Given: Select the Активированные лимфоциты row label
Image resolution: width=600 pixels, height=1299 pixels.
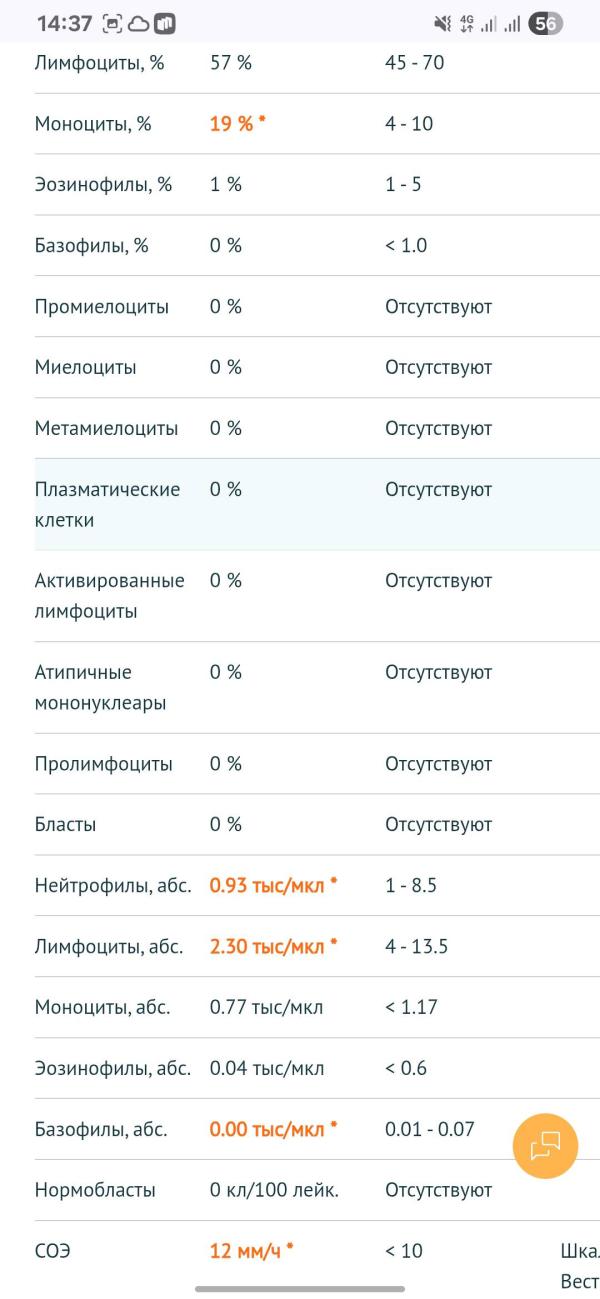Looking at the screenshot, I should coord(109,595).
